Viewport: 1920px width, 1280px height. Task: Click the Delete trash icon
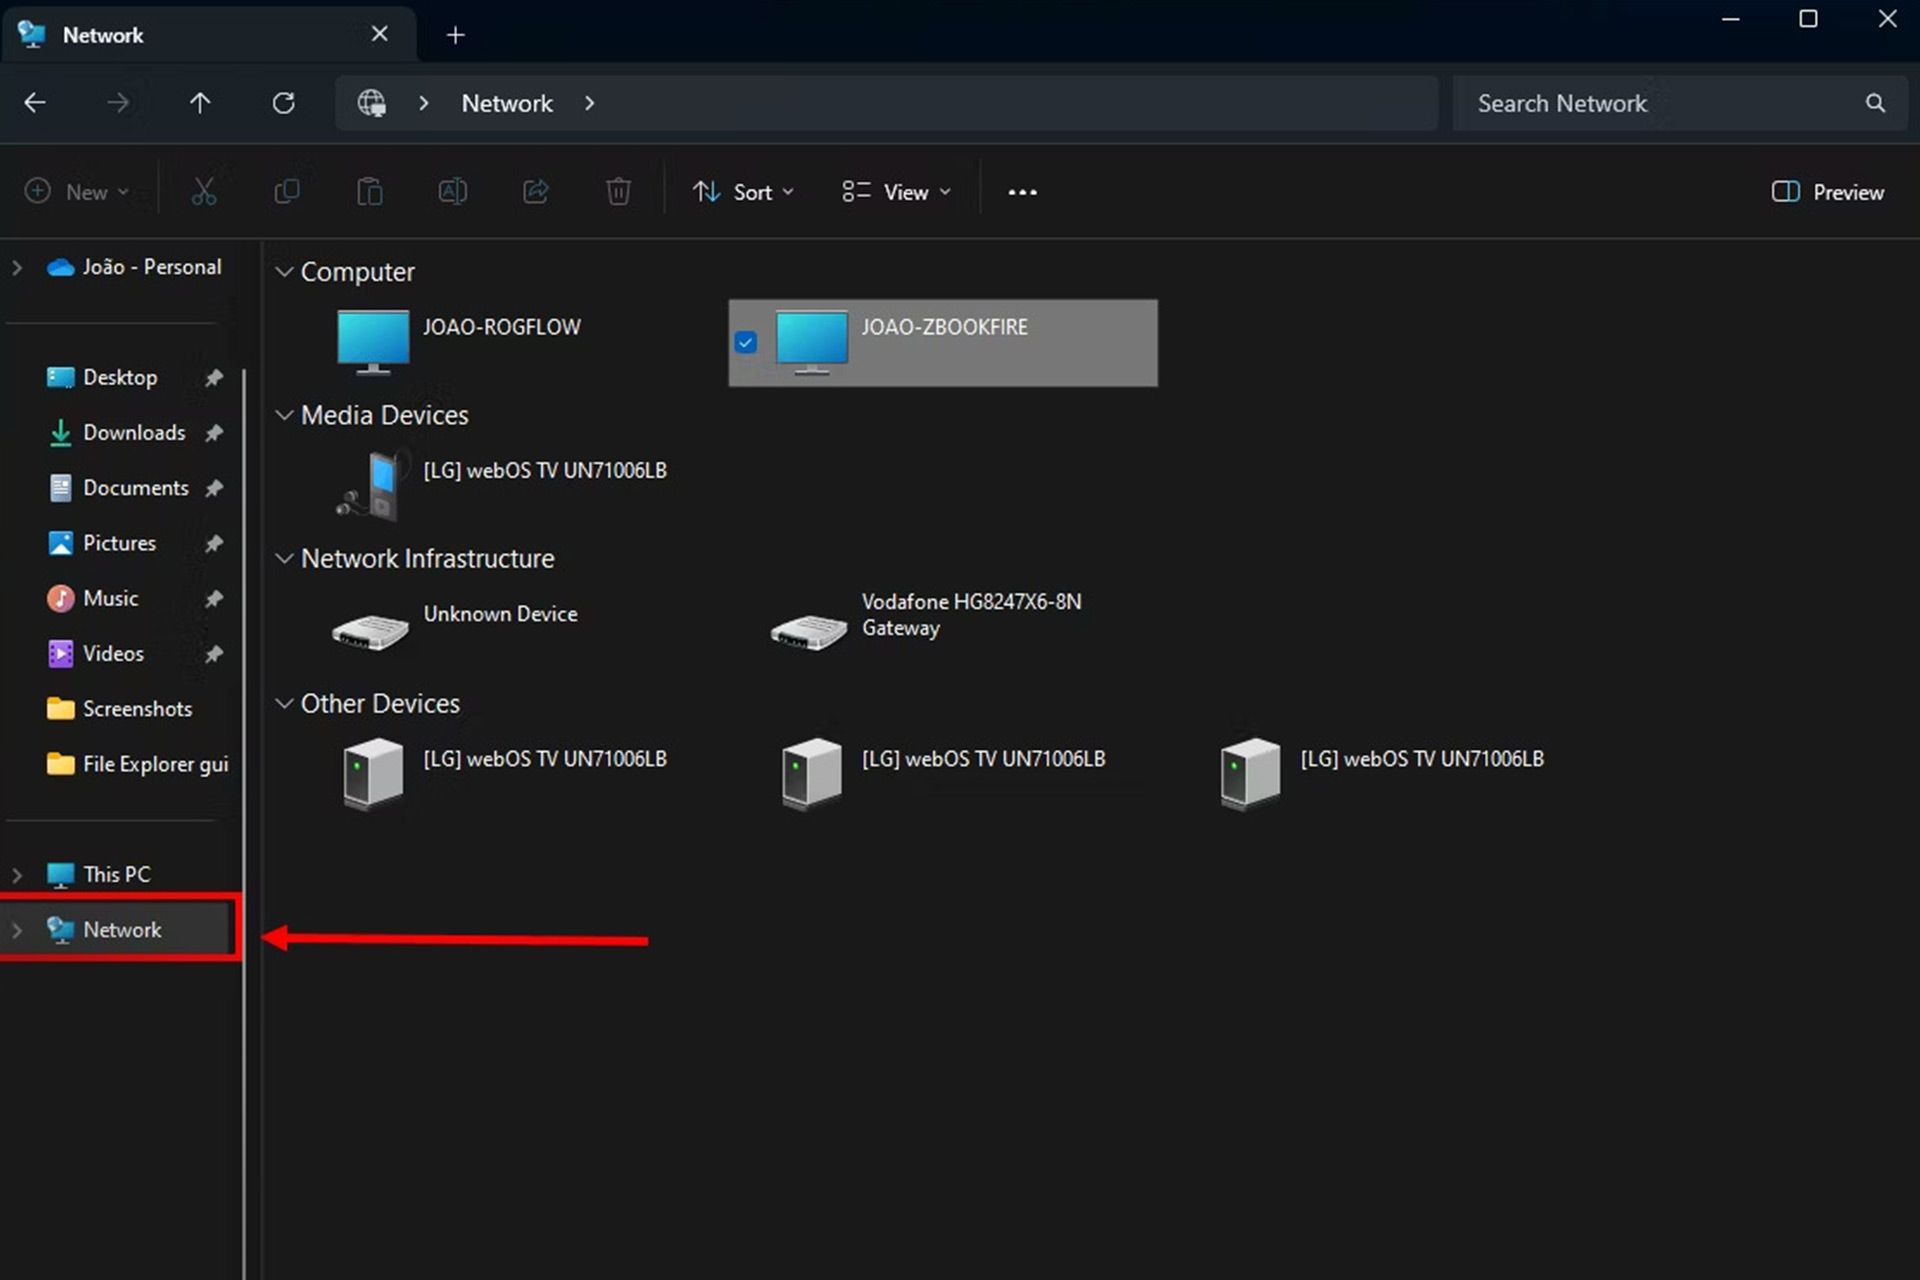pyautogui.click(x=618, y=191)
